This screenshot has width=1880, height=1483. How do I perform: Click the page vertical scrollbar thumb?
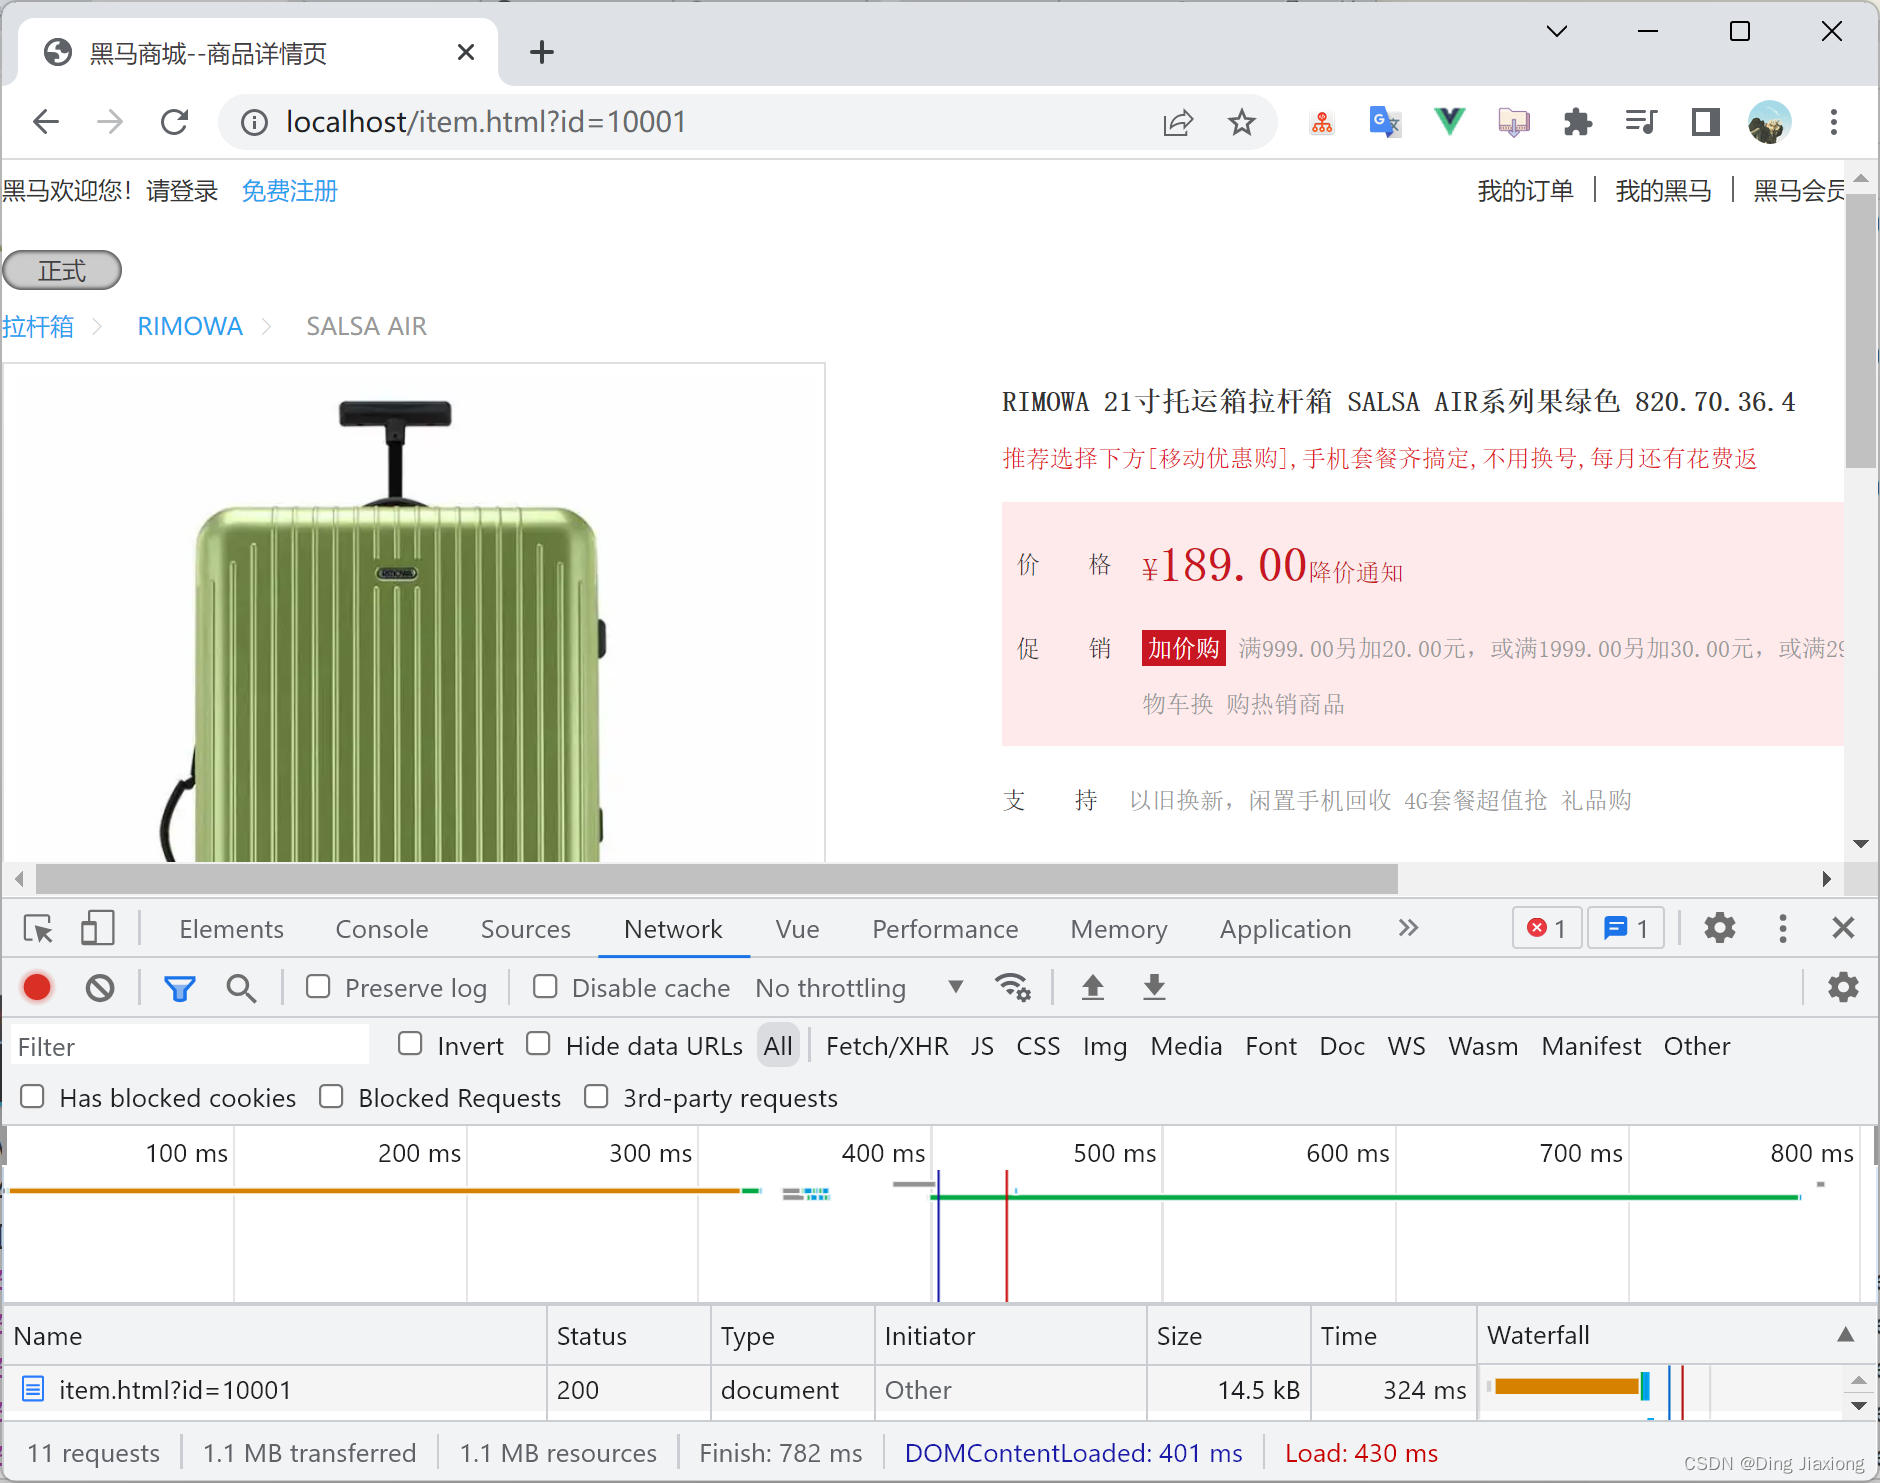[1861, 331]
